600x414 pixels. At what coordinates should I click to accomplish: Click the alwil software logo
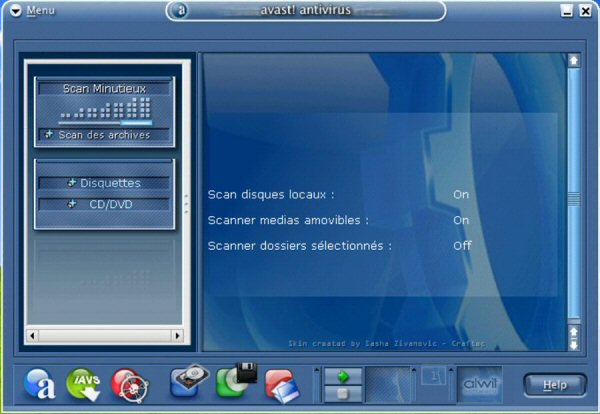click(x=480, y=384)
